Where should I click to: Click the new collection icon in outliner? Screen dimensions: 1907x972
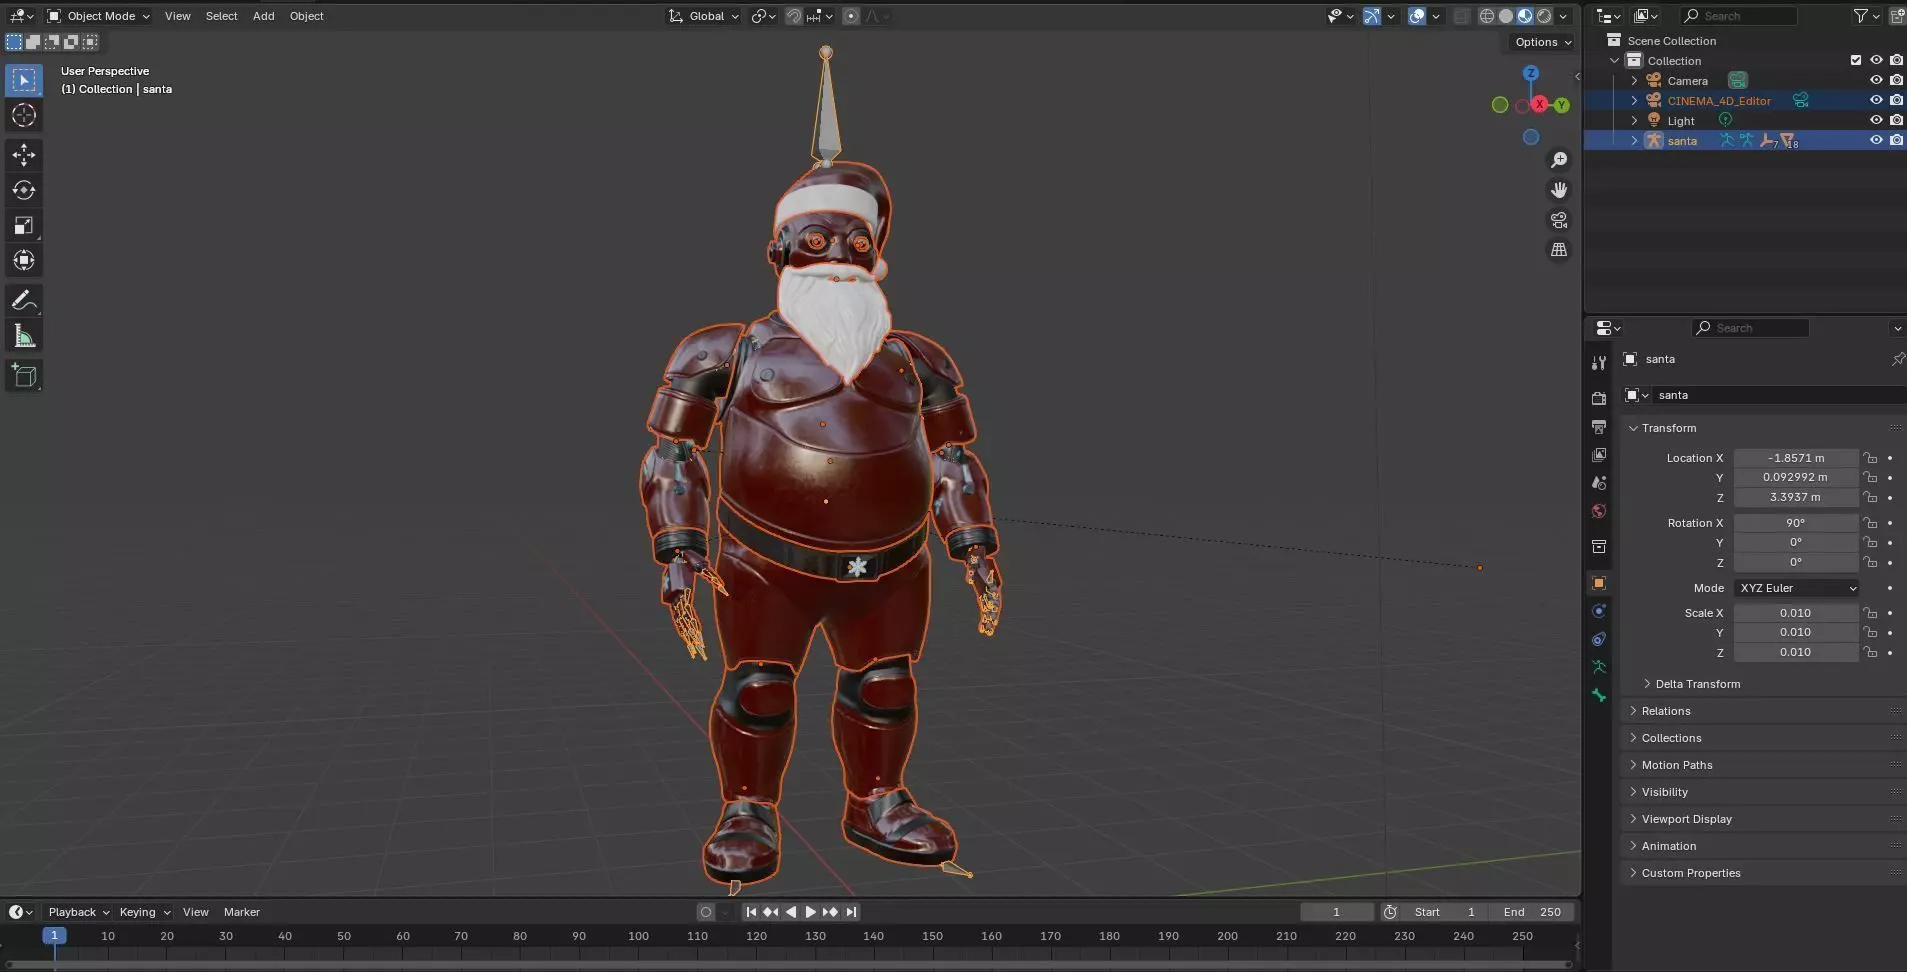pos(1897,16)
